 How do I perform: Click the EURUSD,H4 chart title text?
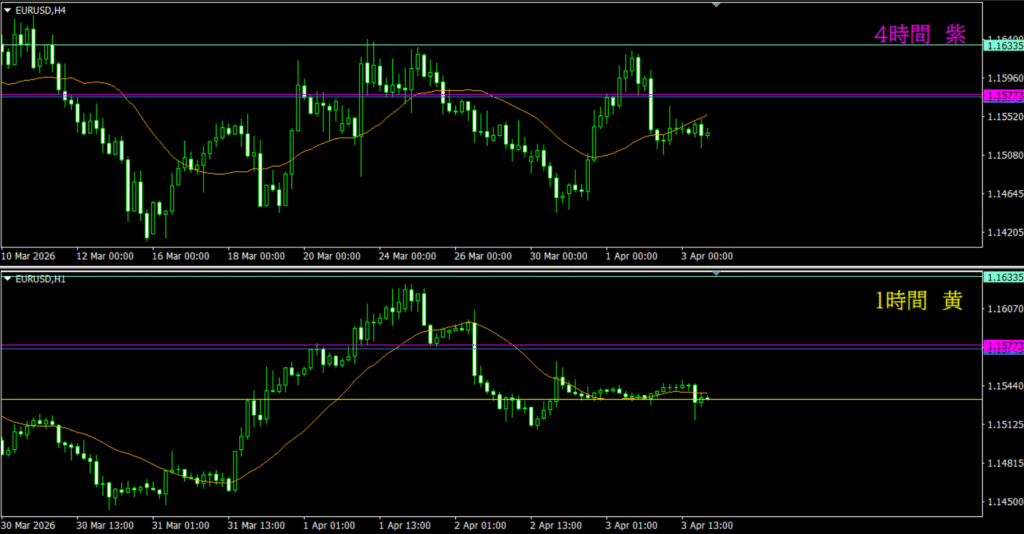point(42,11)
